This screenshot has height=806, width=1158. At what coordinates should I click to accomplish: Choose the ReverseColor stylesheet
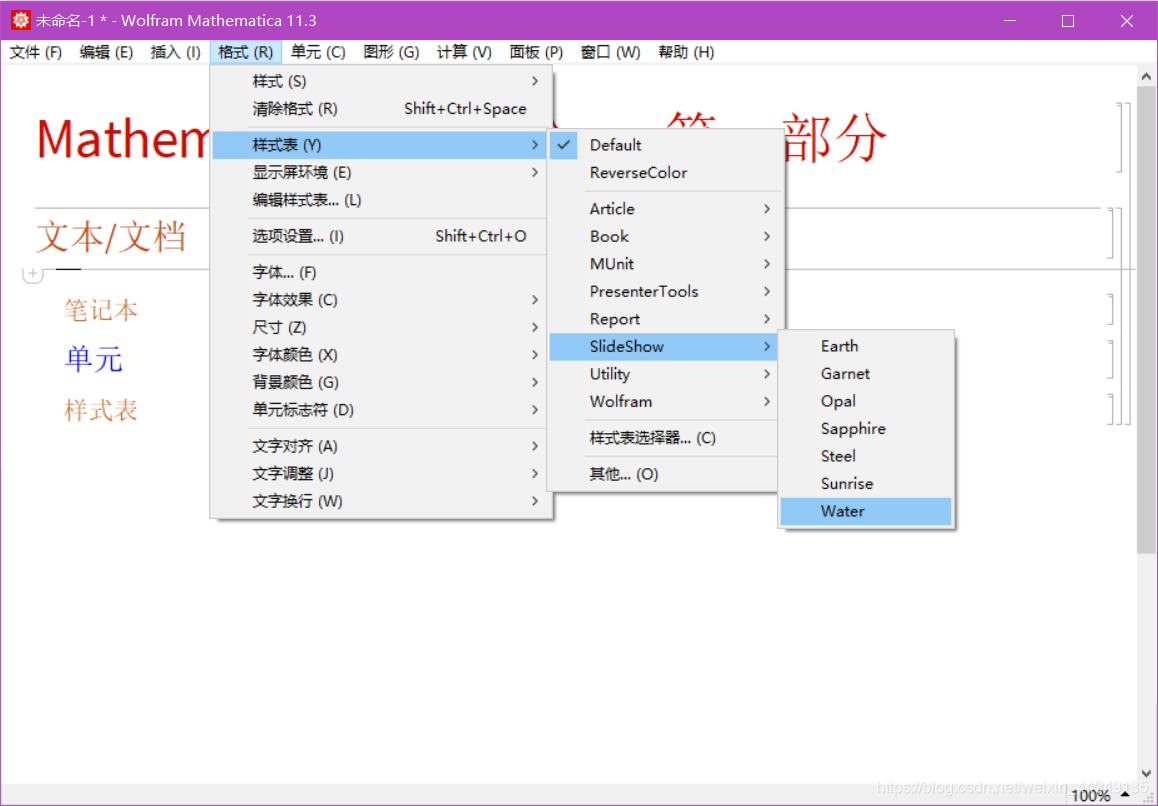(x=664, y=172)
